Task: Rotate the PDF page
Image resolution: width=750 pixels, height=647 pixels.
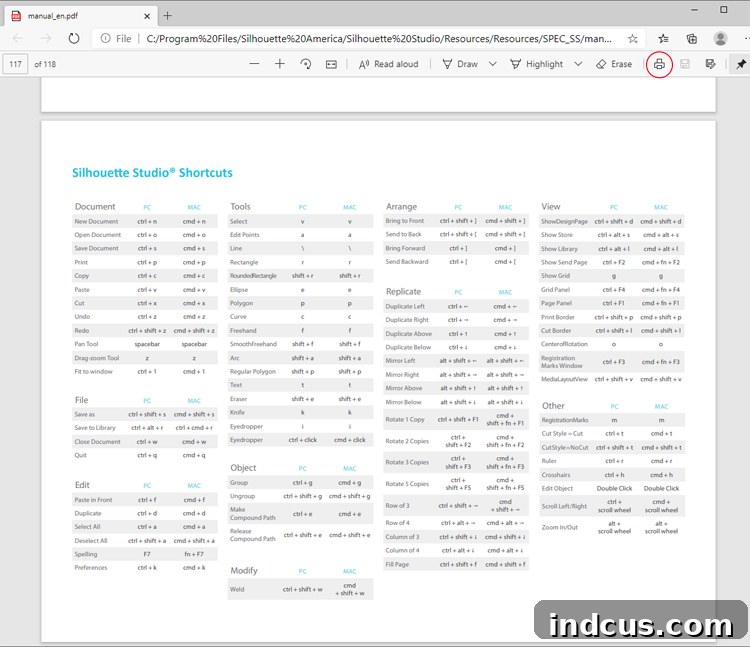Action: pos(306,64)
